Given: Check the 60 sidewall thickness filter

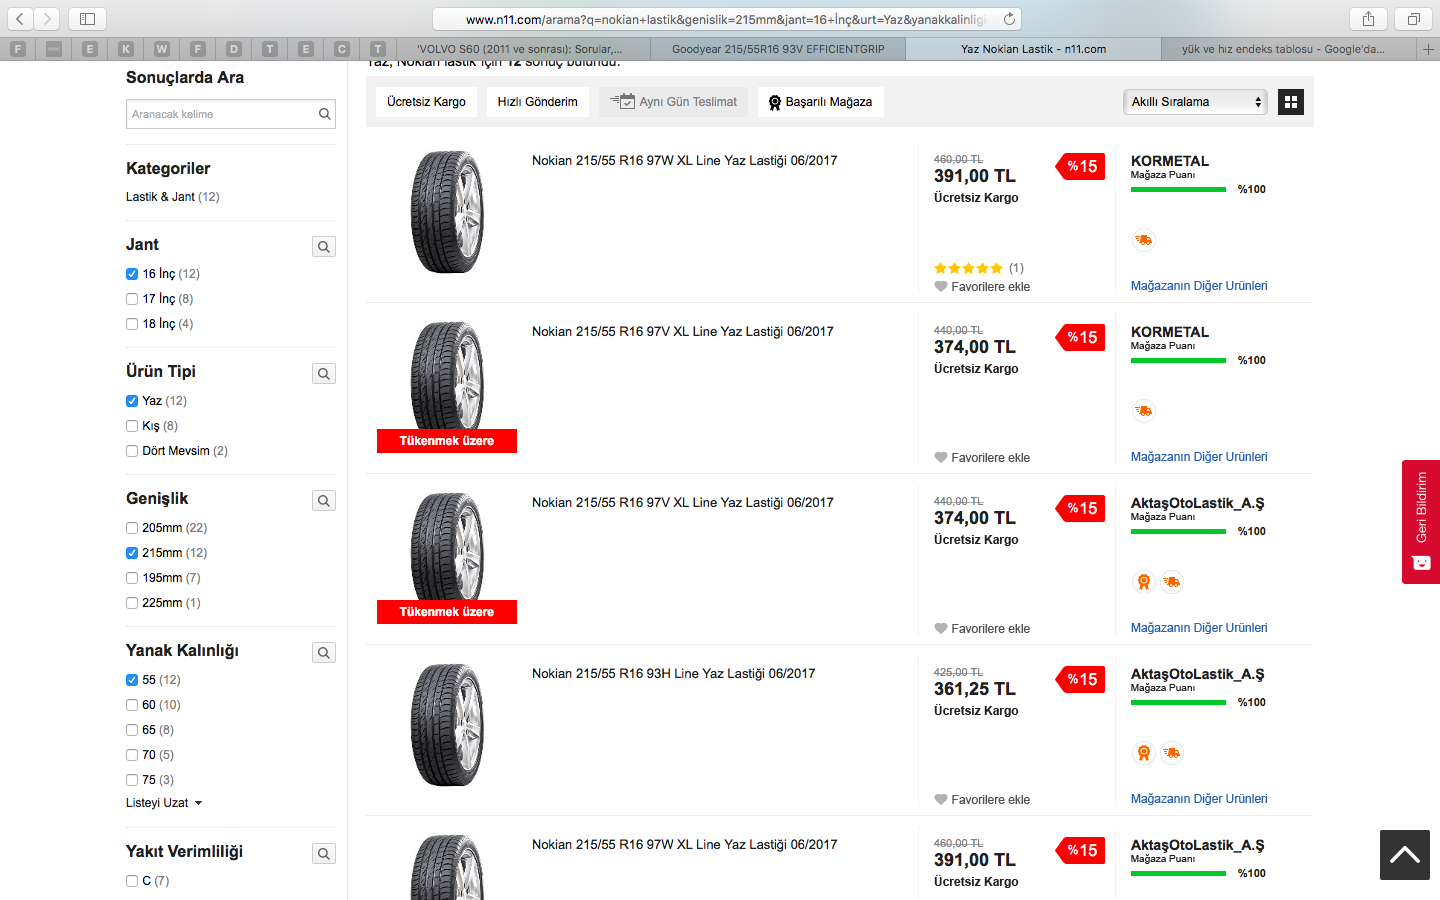Looking at the screenshot, I should pos(132,705).
